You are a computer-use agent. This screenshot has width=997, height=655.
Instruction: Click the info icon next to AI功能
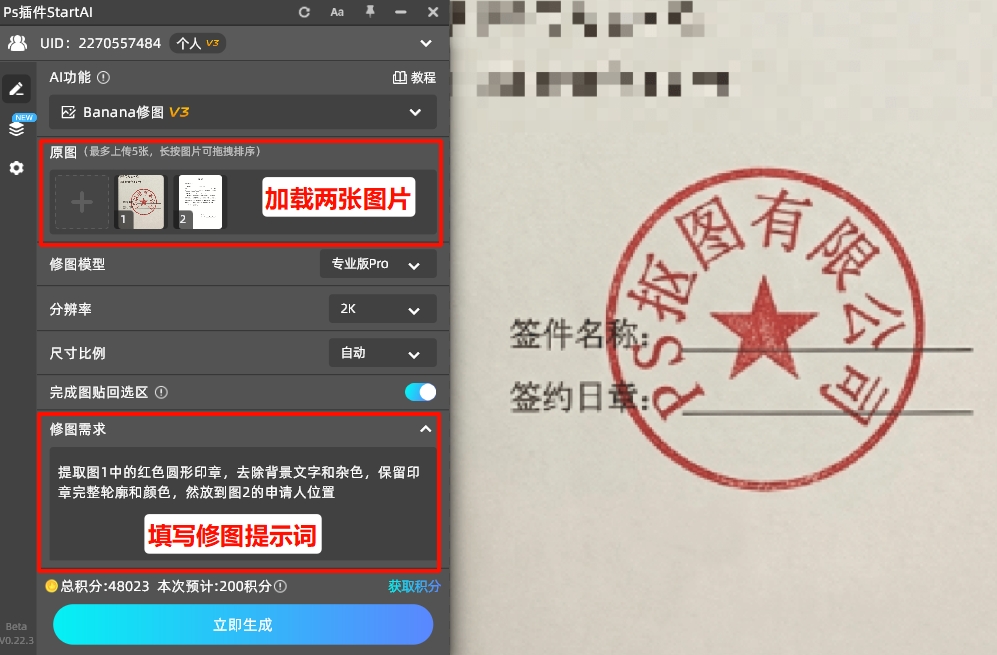coord(103,77)
